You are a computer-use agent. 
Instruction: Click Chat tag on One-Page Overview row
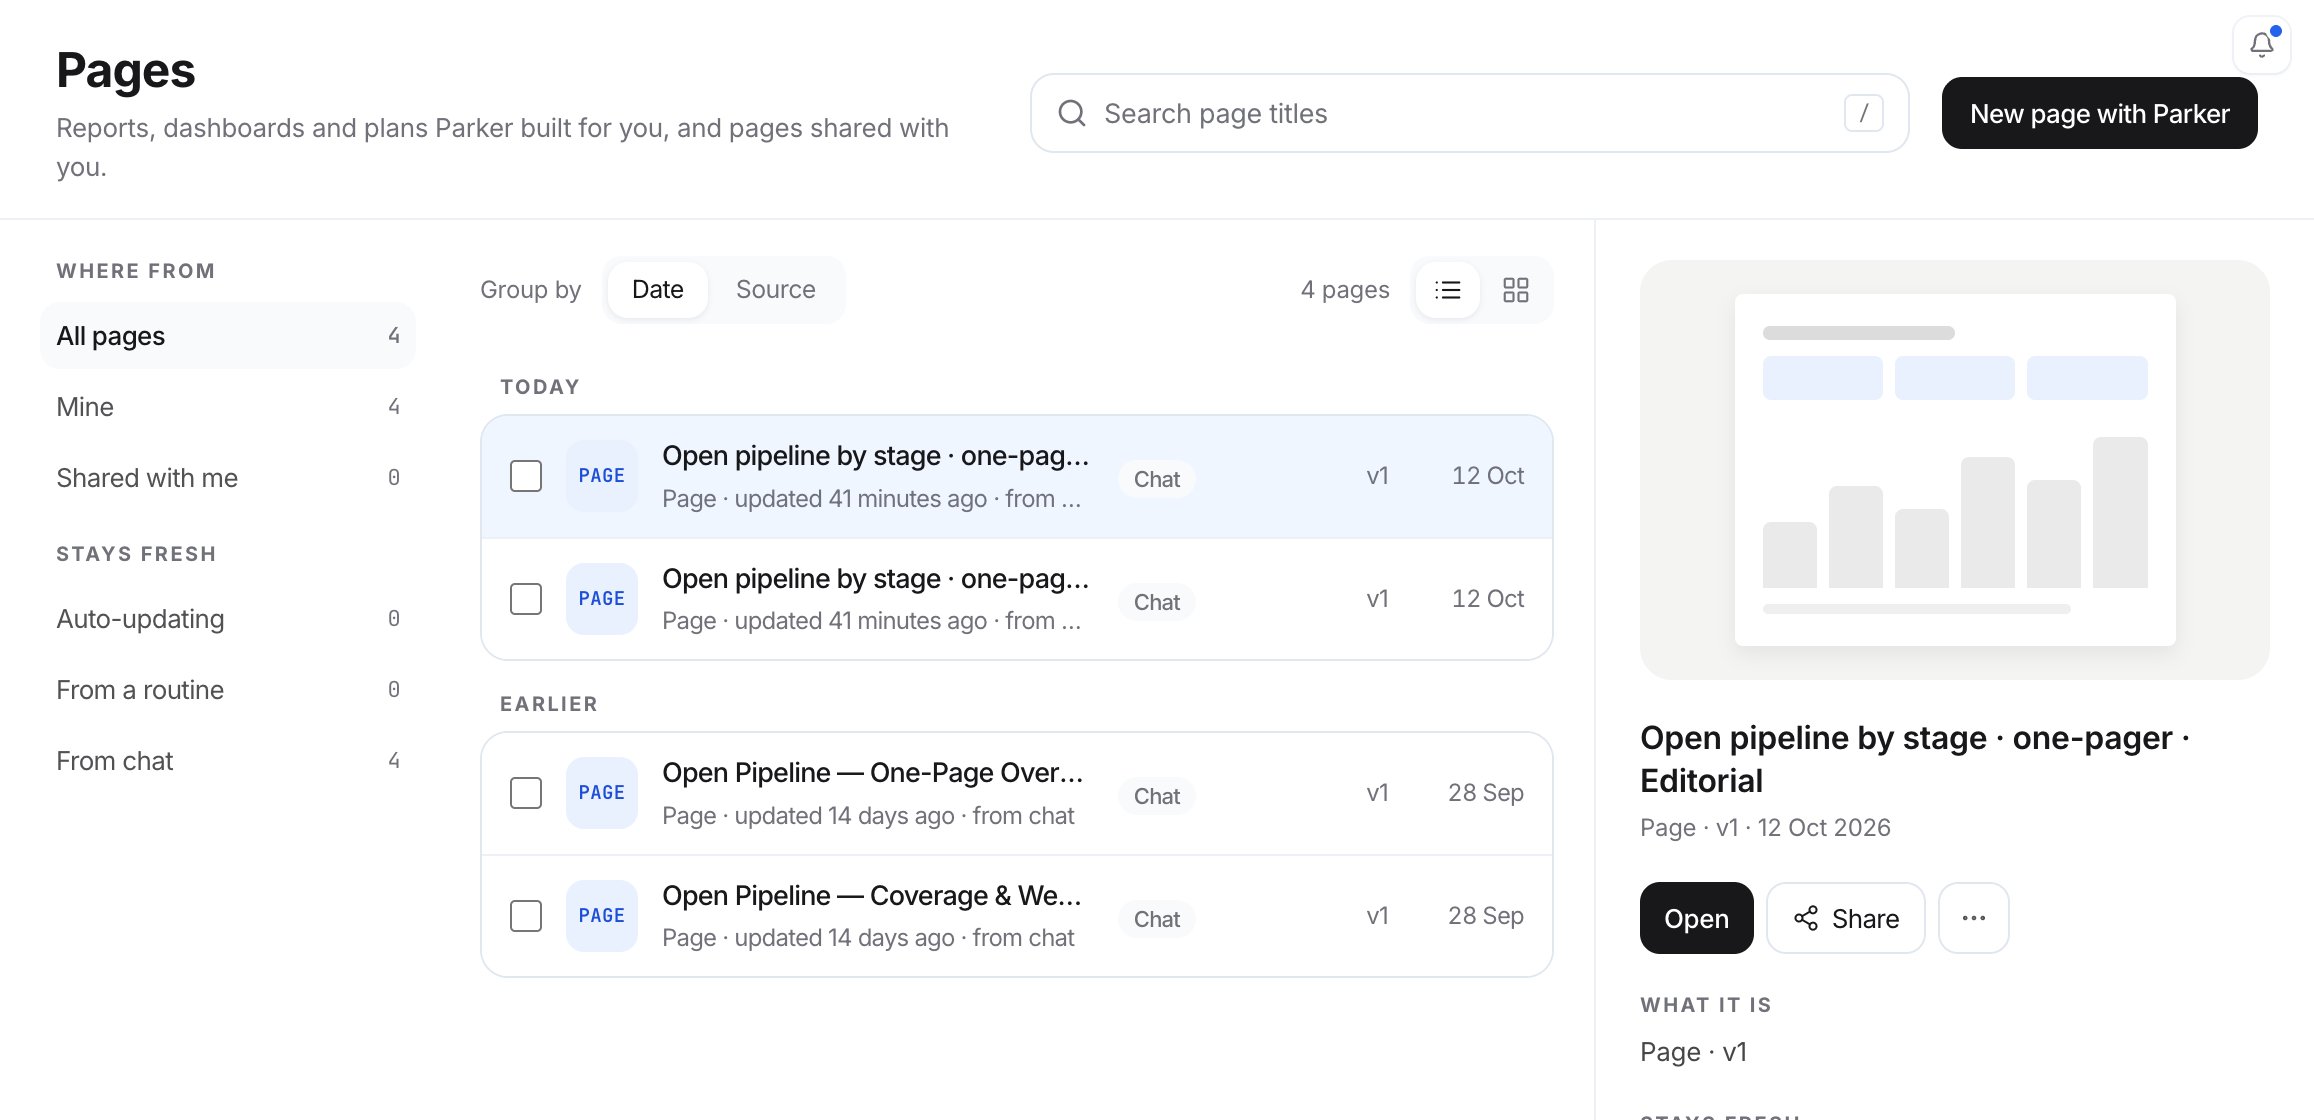coord(1157,796)
